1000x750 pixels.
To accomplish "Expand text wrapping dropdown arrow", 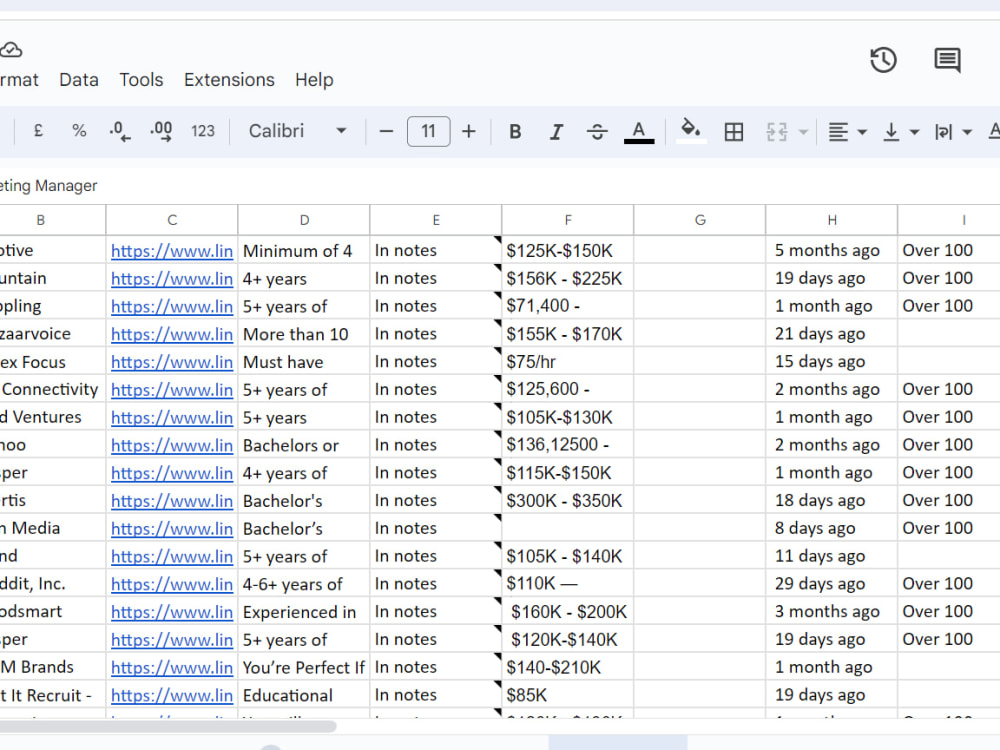I will click(967, 132).
